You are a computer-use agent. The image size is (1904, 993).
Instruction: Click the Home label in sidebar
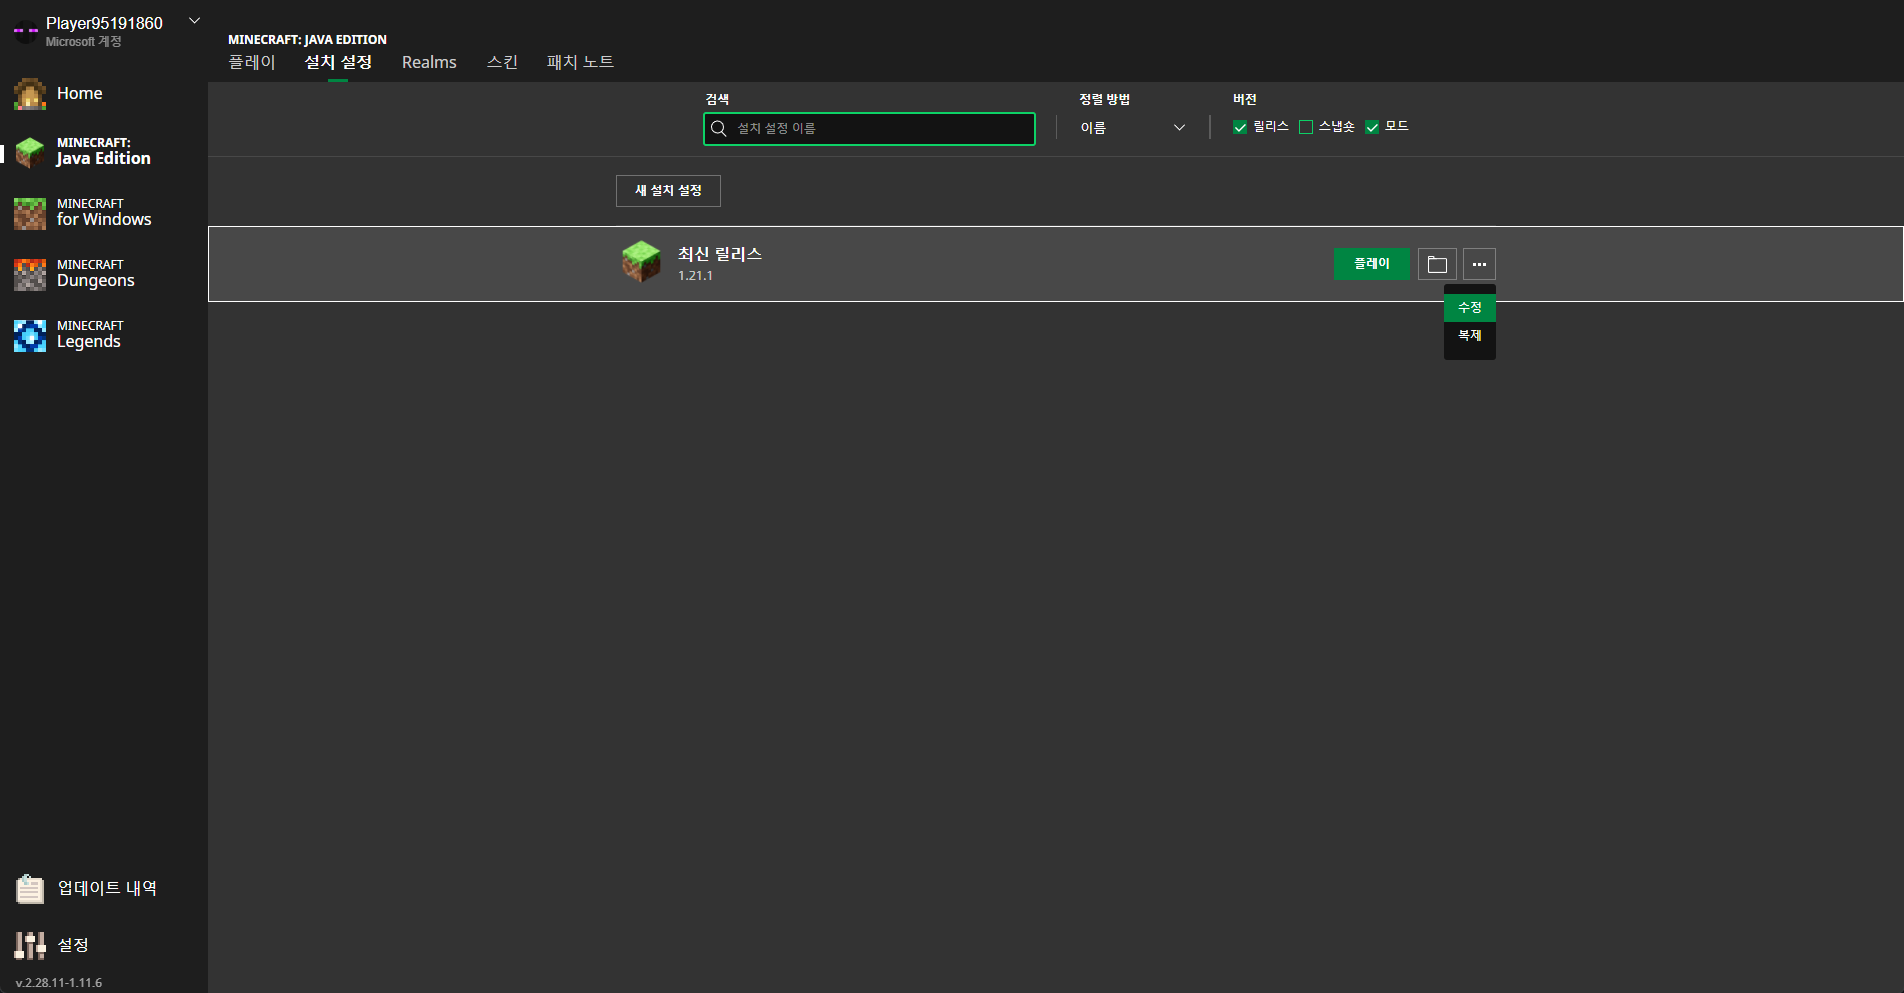[x=80, y=93]
